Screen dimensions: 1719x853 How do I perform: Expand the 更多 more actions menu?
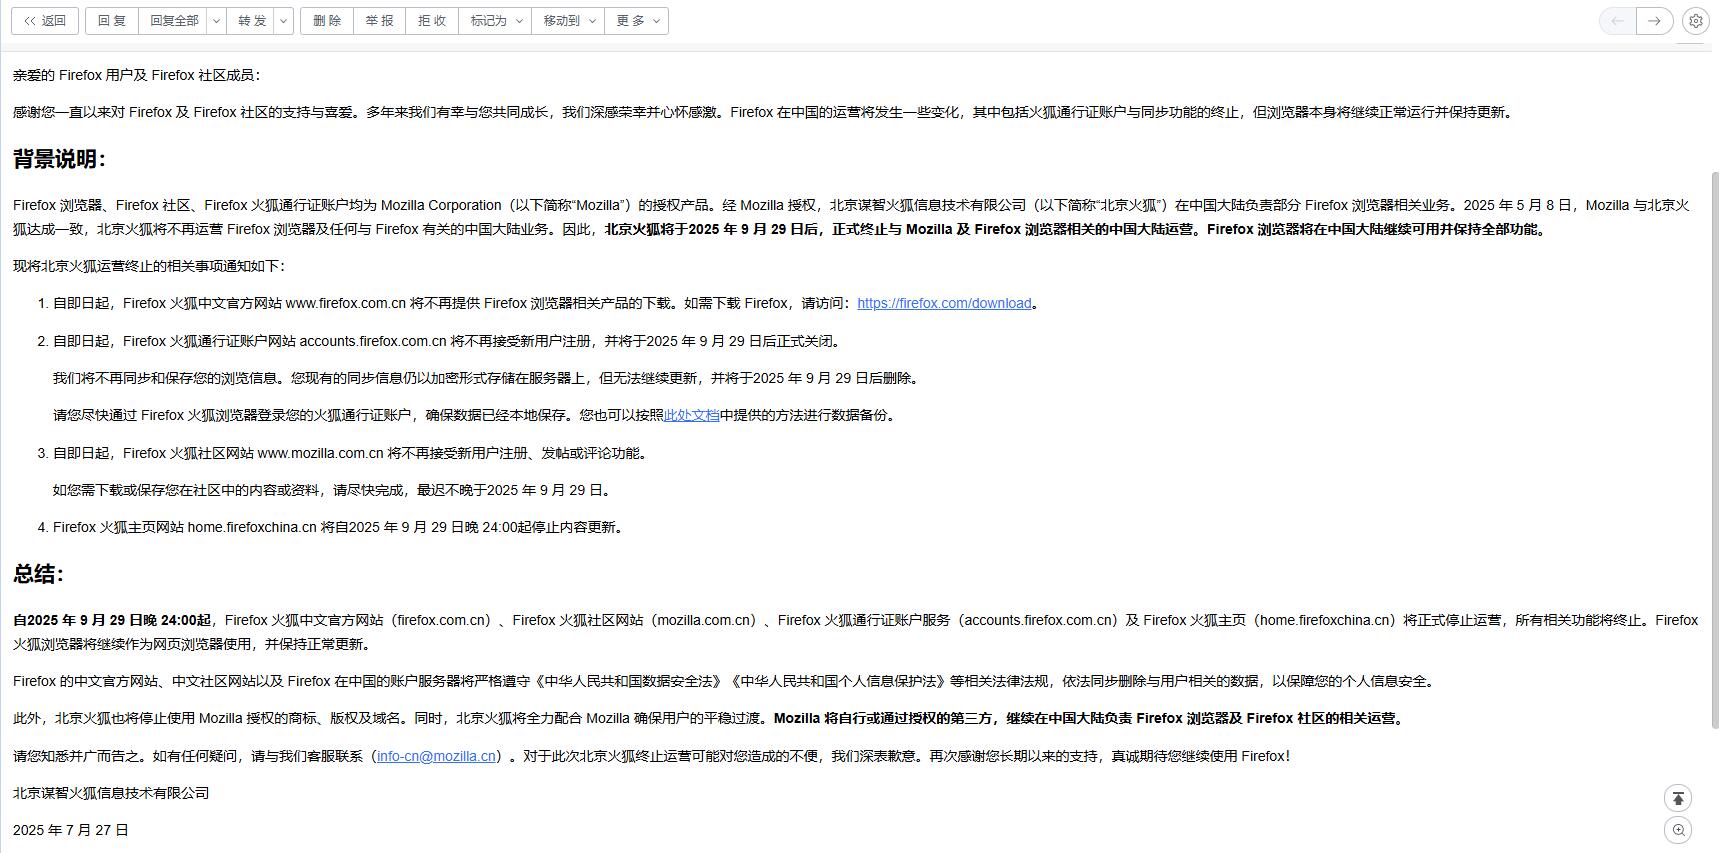point(637,21)
